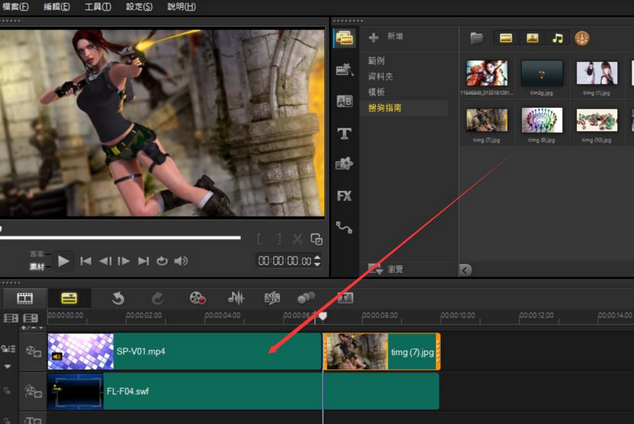Open the Media library panel icon
This screenshot has height=424, width=634.
[344, 38]
